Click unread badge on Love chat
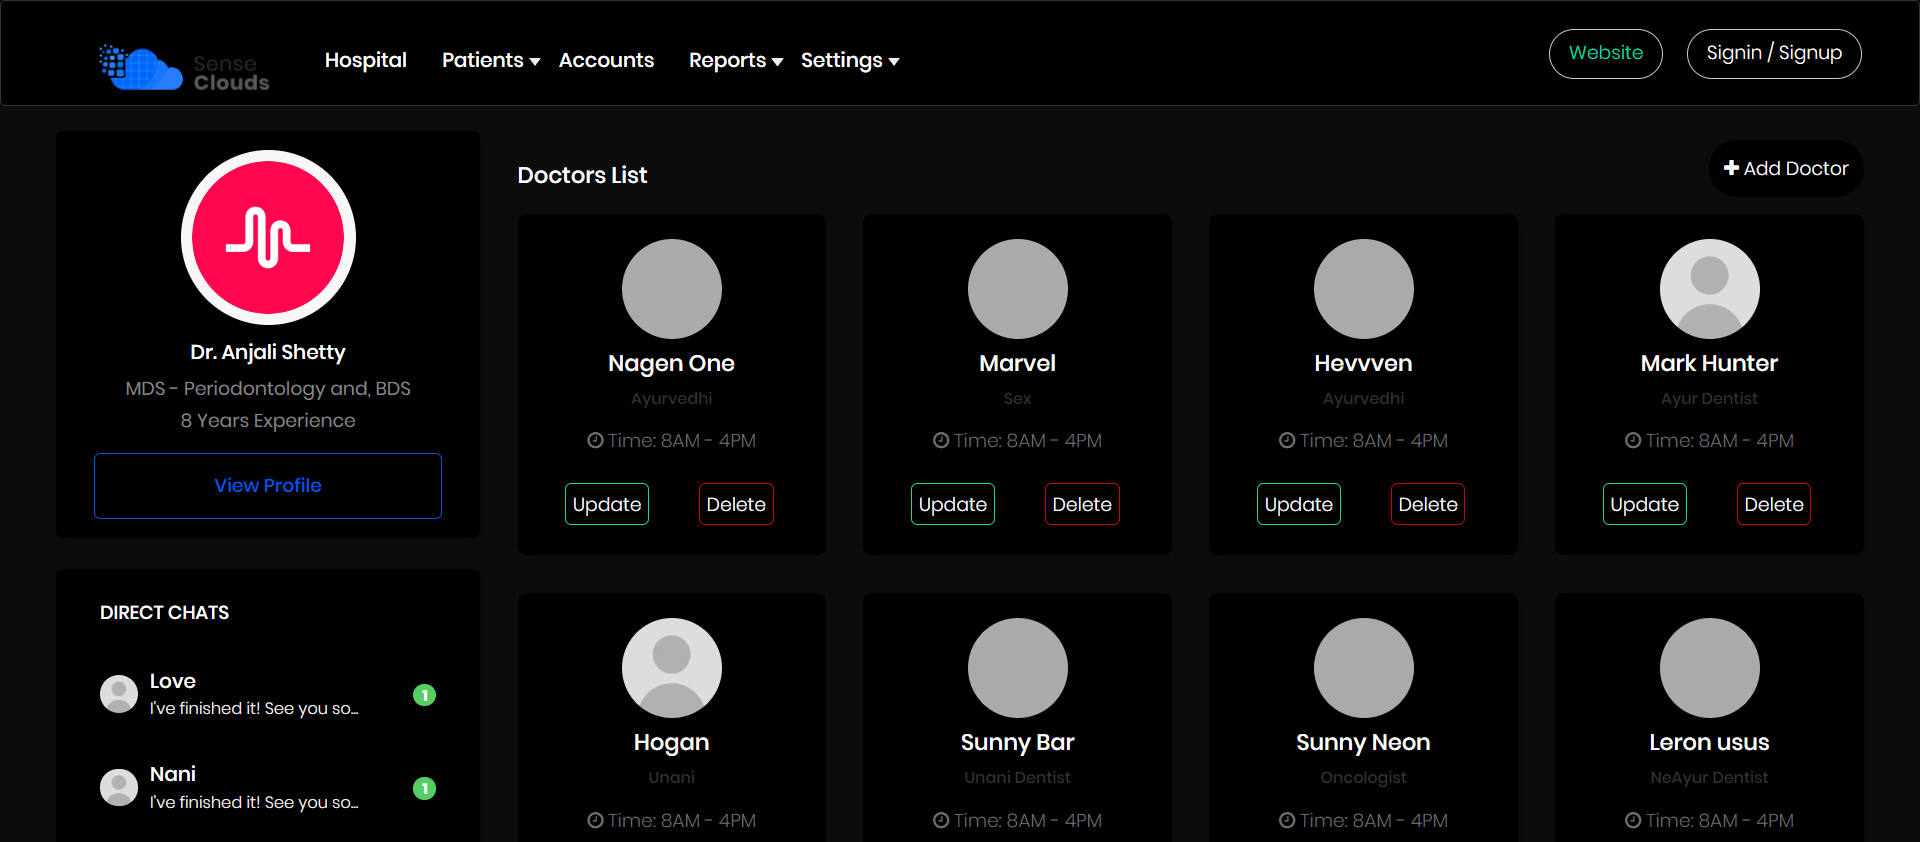The height and width of the screenshot is (842, 1920). point(425,695)
